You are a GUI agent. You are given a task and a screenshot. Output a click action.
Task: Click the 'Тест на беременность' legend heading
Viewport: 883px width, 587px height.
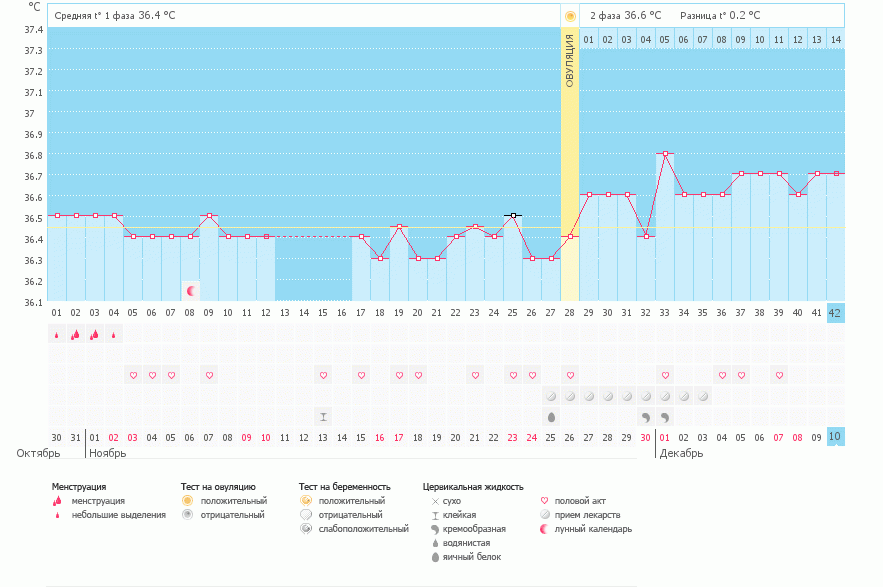pos(345,487)
